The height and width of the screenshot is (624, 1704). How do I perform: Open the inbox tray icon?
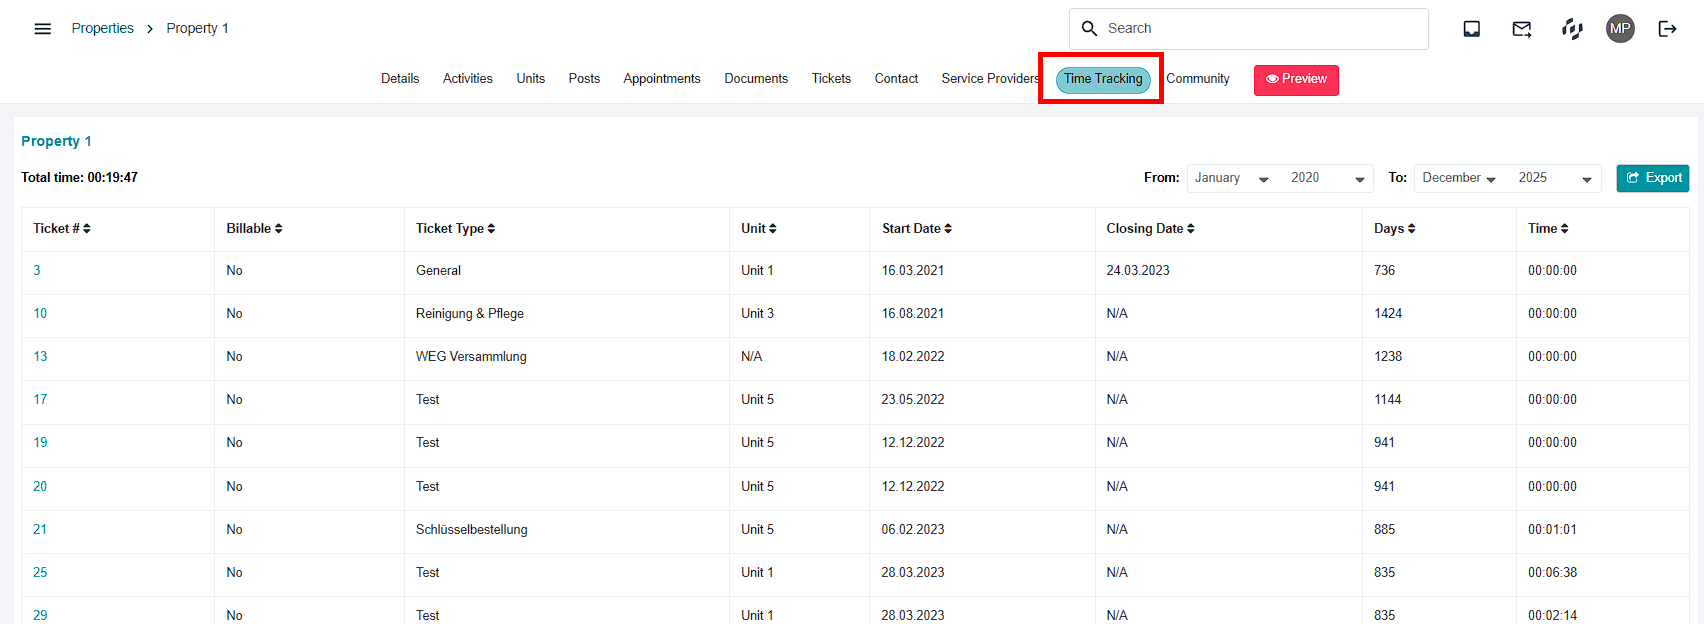tap(1472, 29)
